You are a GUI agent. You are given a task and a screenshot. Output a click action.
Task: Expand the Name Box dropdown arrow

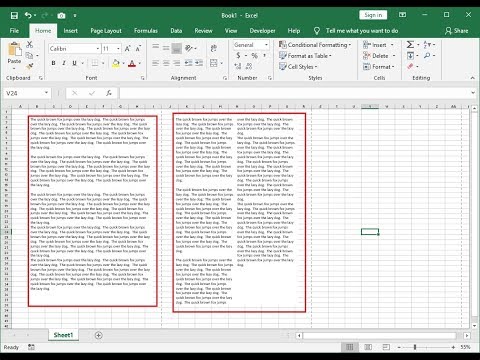click(x=46, y=93)
